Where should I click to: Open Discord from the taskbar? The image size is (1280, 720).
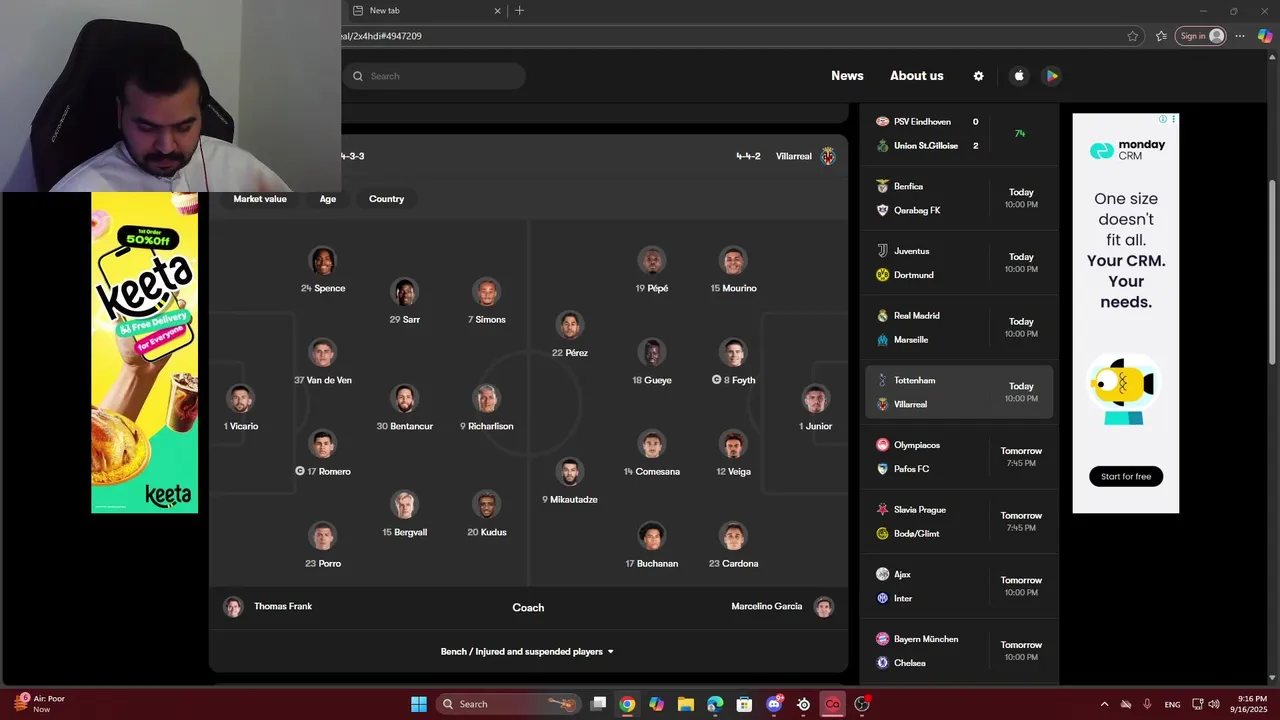pyautogui.click(x=774, y=704)
